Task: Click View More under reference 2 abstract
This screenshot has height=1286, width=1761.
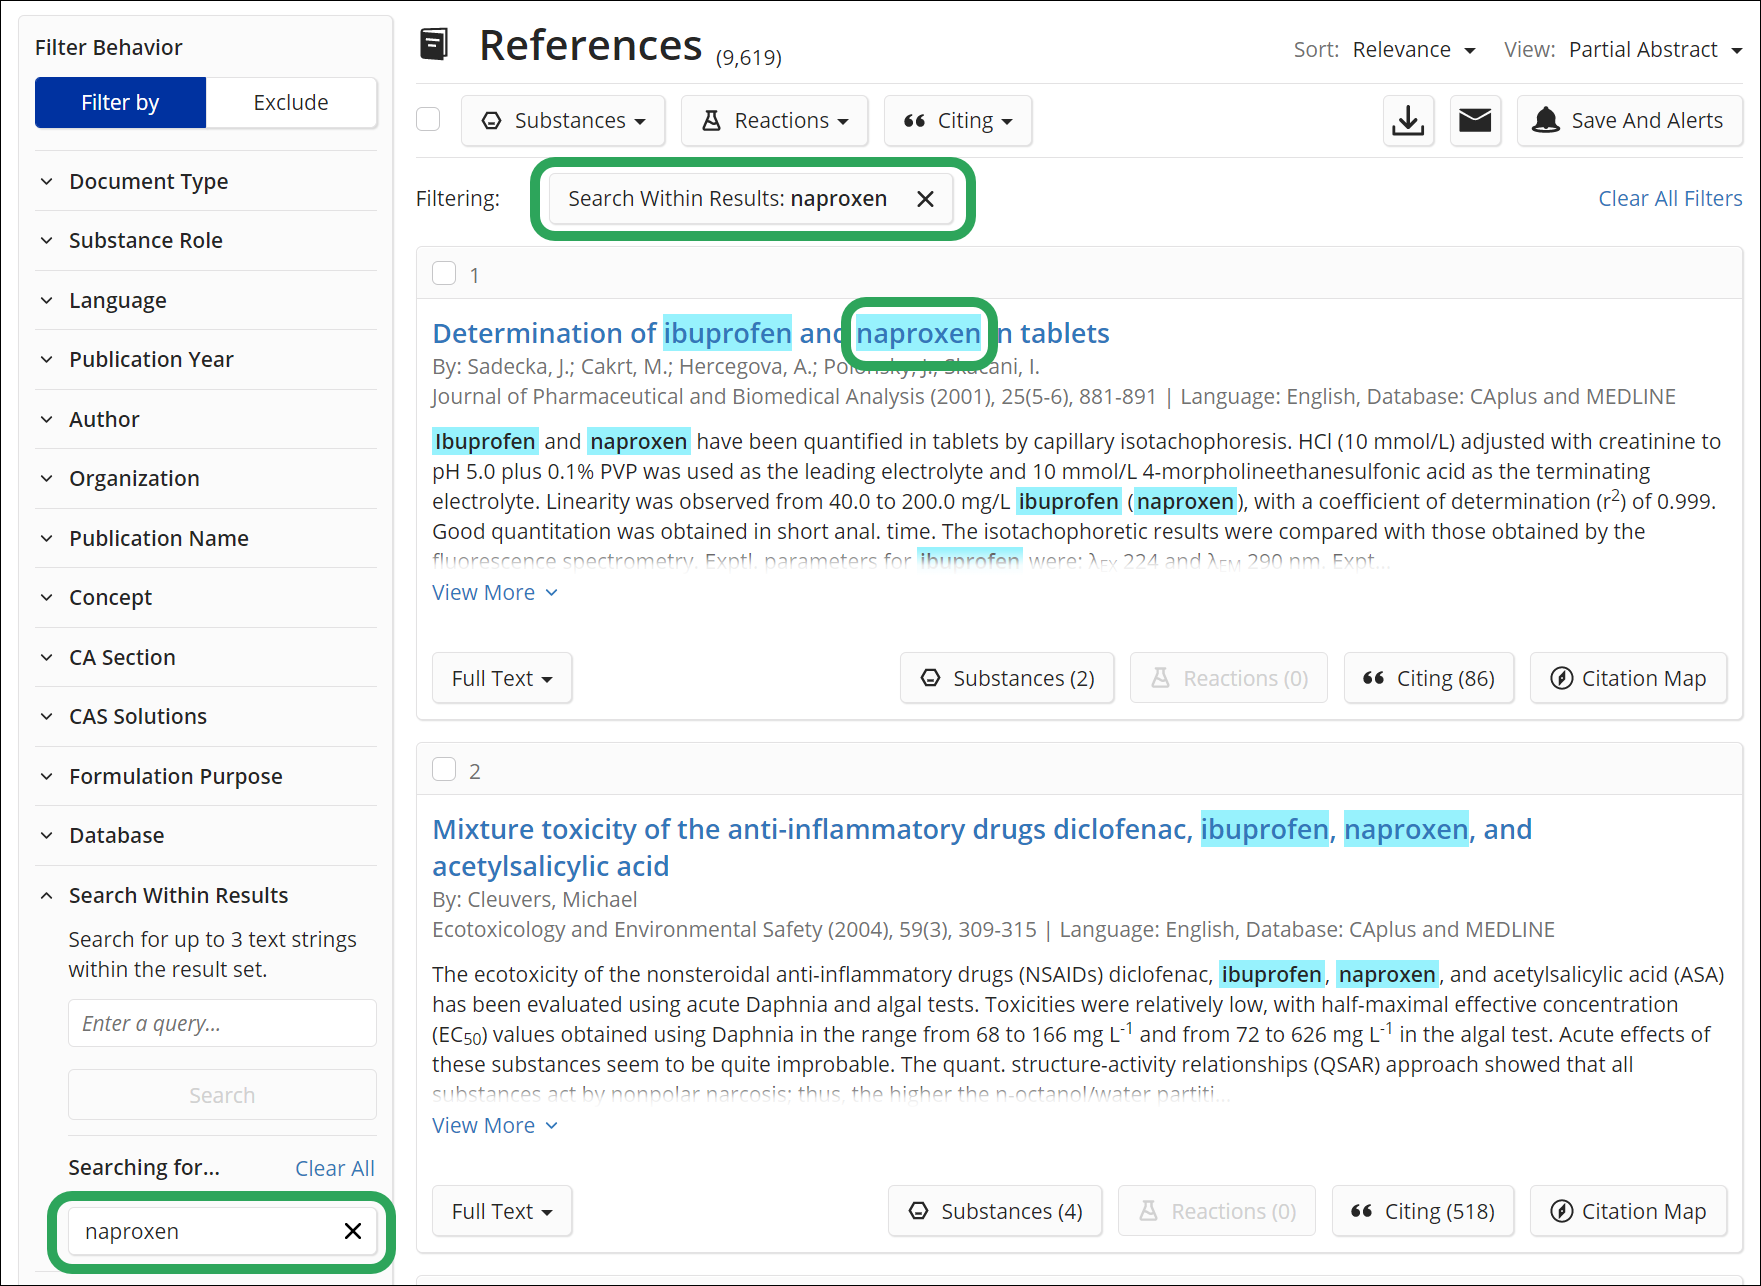Action: click(495, 1126)
